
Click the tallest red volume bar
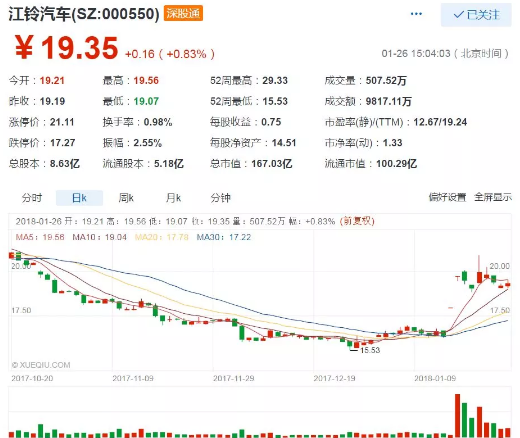457,416
